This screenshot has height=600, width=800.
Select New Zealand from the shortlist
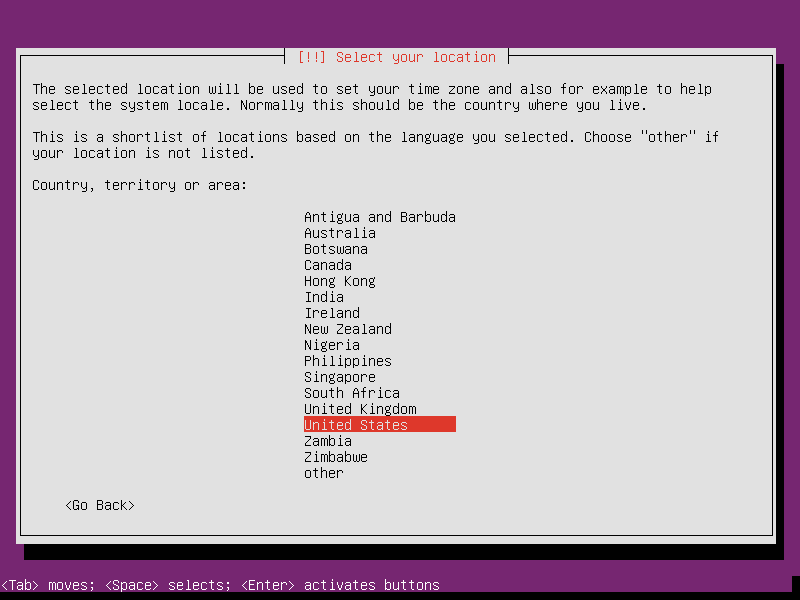pos(347,329)
